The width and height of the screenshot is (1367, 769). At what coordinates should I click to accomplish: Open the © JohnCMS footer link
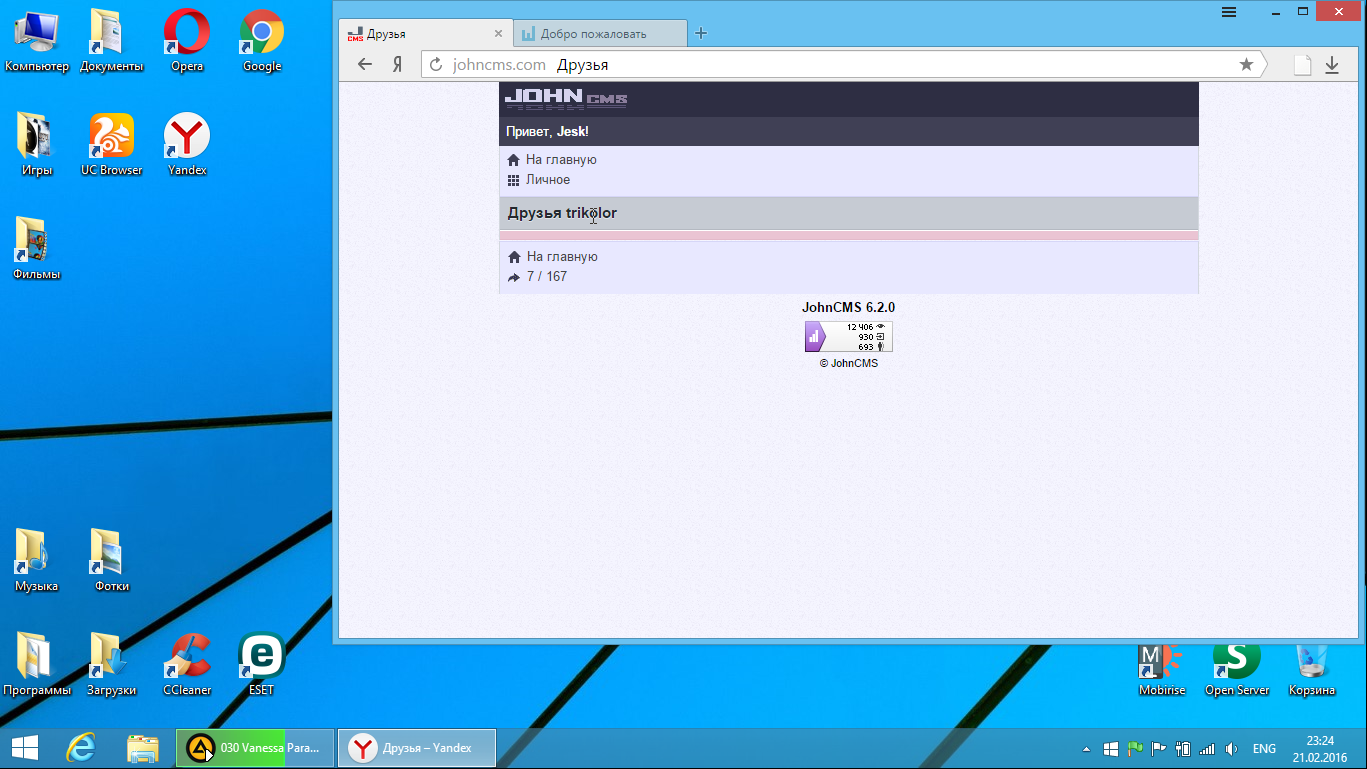point(848,363)
